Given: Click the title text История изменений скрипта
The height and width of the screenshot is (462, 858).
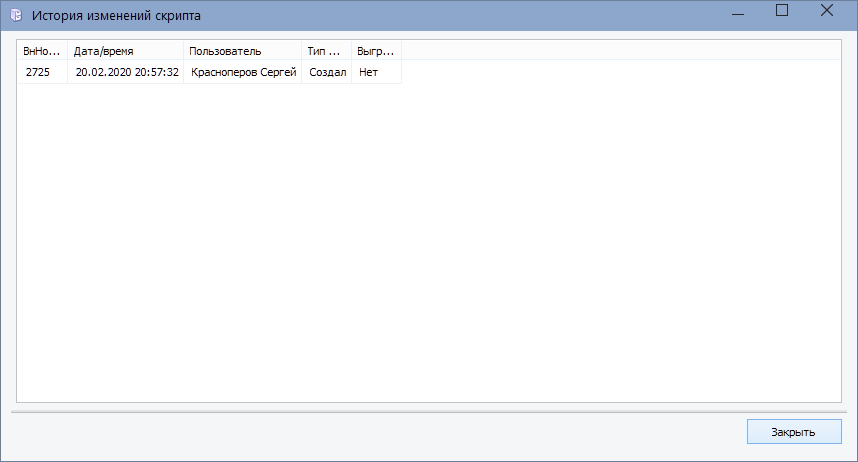Looking at the screenshot, I should click(115, 16).
